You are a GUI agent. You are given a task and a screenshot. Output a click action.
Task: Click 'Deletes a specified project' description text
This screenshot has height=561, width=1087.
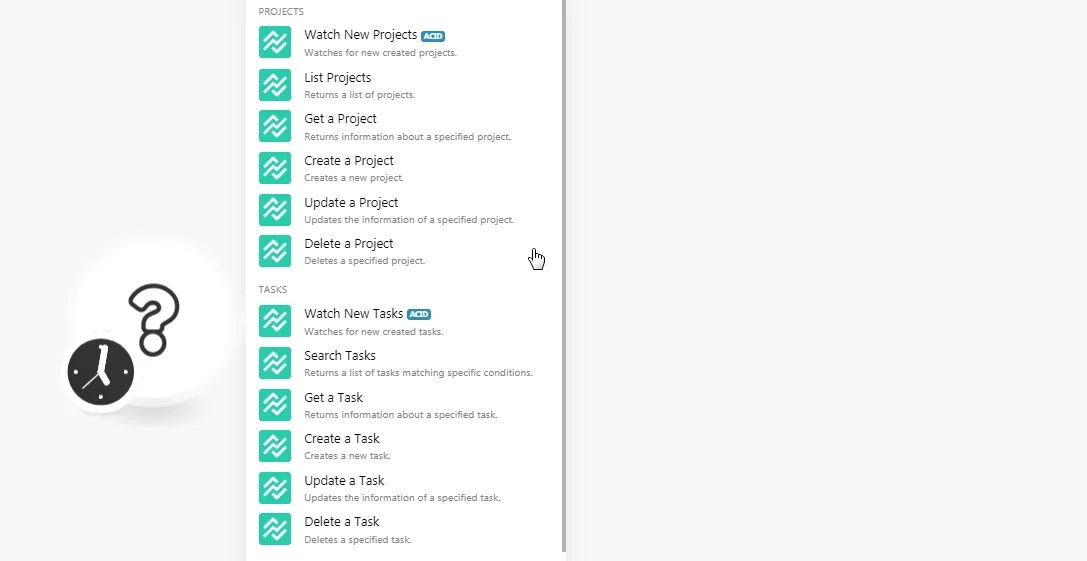tap(365, 261)
